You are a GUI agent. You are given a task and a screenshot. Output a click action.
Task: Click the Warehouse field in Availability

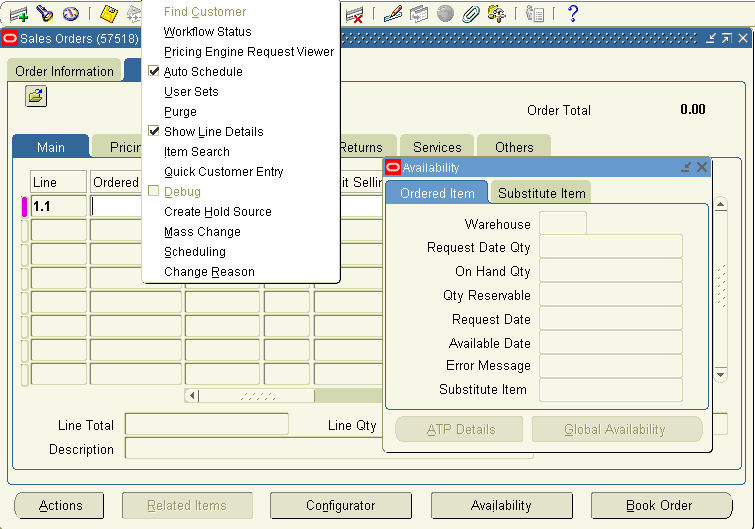[563, 223]
